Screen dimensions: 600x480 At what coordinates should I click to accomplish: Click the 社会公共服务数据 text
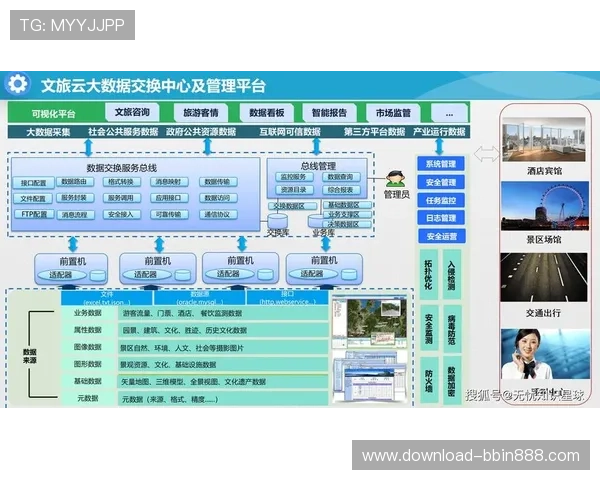tap(123, 132)
